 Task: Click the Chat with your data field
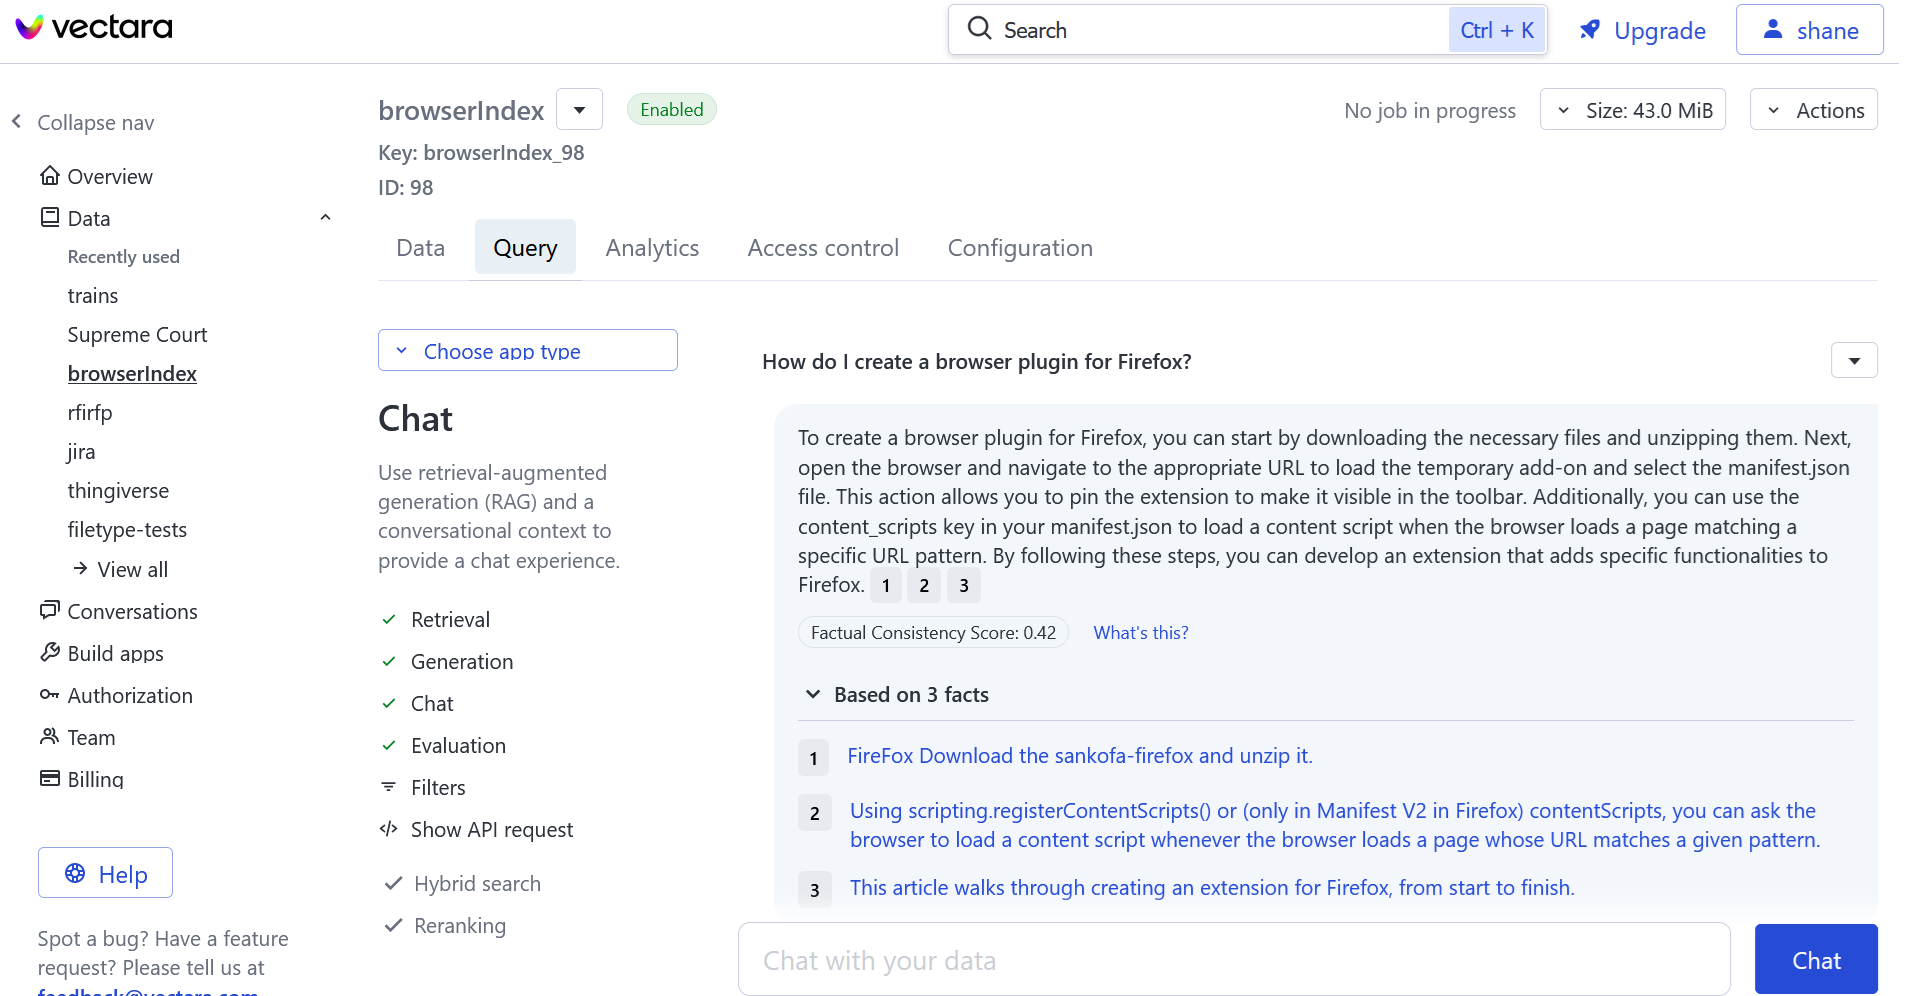[1233, 960]
